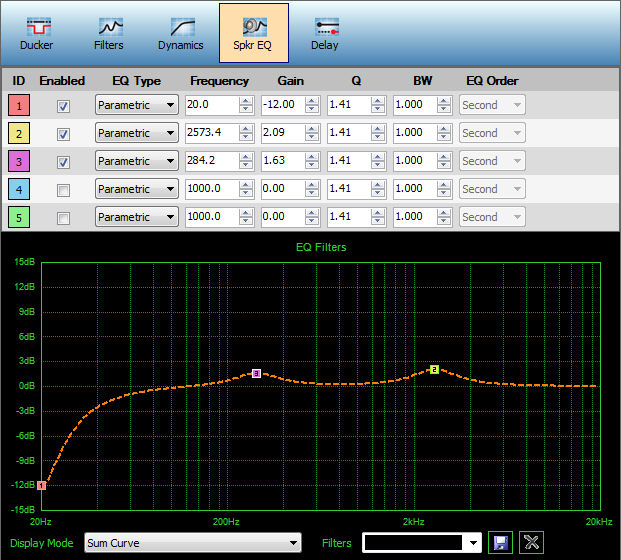Increase band 1 BW with up stepper
The height and width of the screenshot is (560, 621).
[x=444, y=101]
